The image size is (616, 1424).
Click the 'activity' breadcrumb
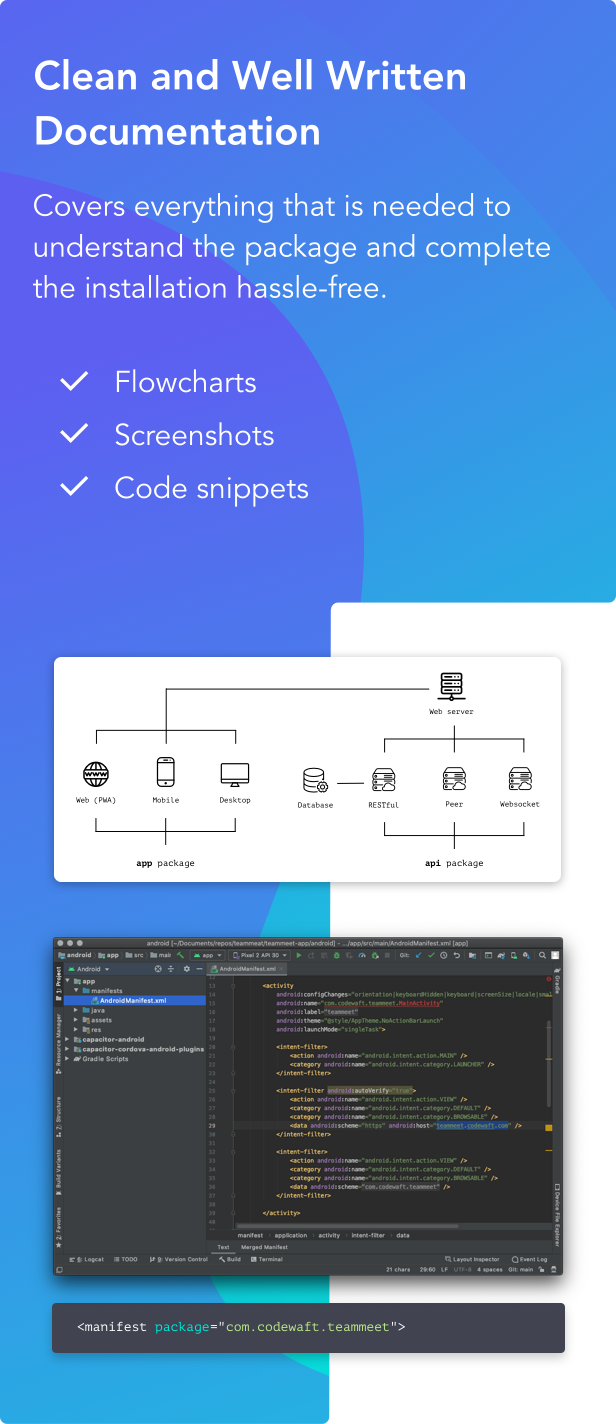click(x=329, y=1235)
